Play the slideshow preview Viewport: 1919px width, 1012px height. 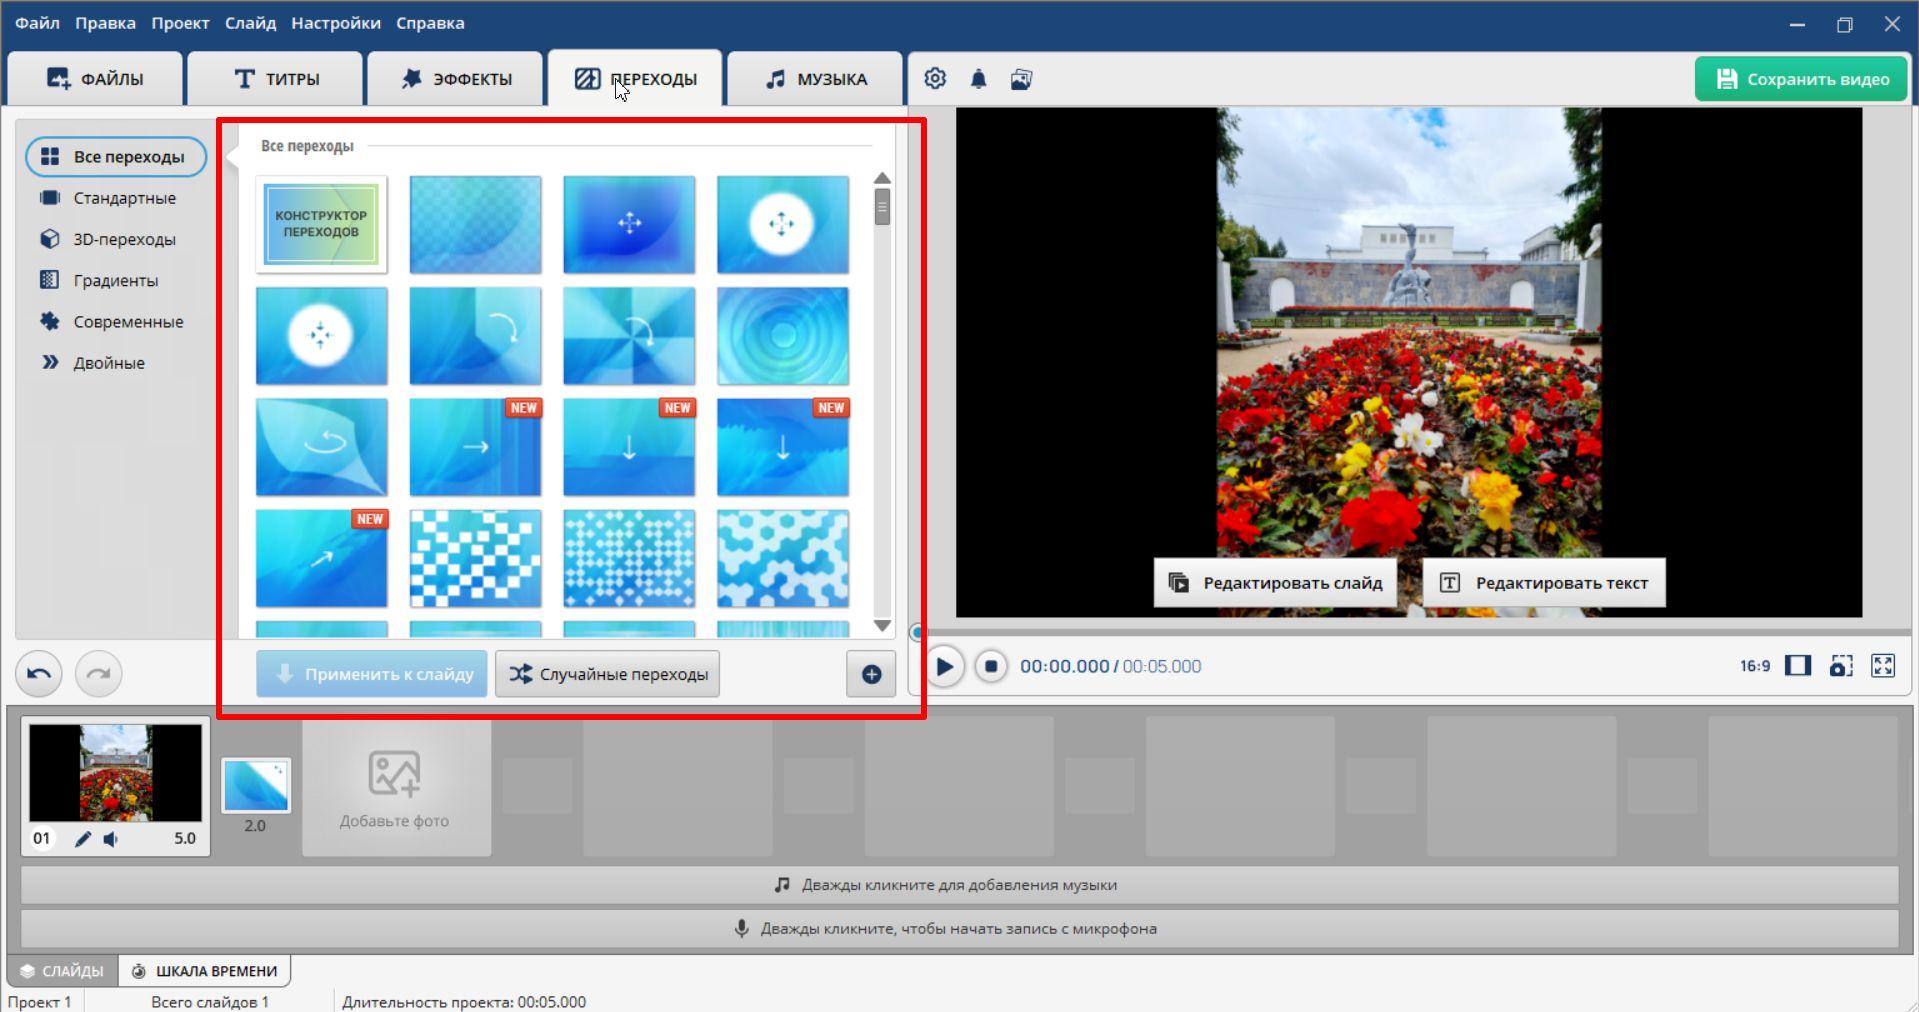(943, 666)
